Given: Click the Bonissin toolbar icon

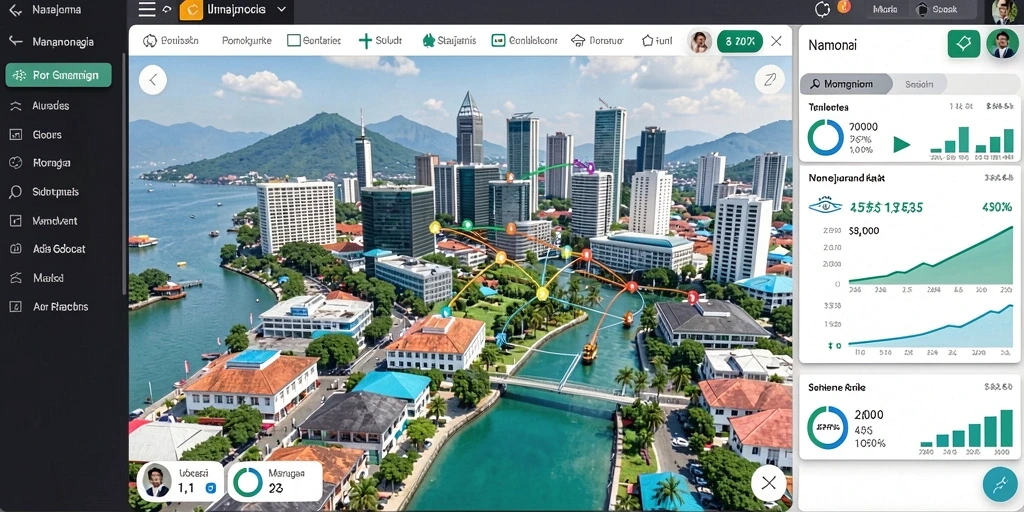Looking at the screenshot, I should [x=150, y=40].
